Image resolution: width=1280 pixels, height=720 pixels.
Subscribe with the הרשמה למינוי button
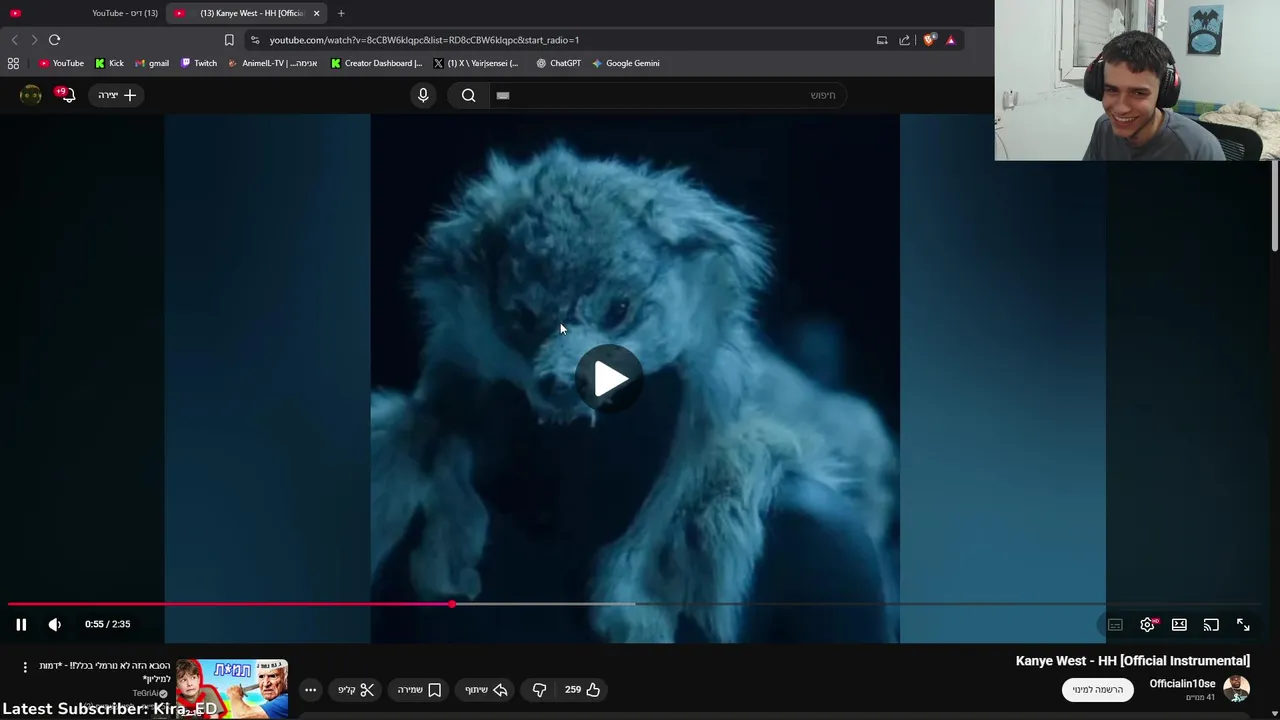[x=1098, y=689]
